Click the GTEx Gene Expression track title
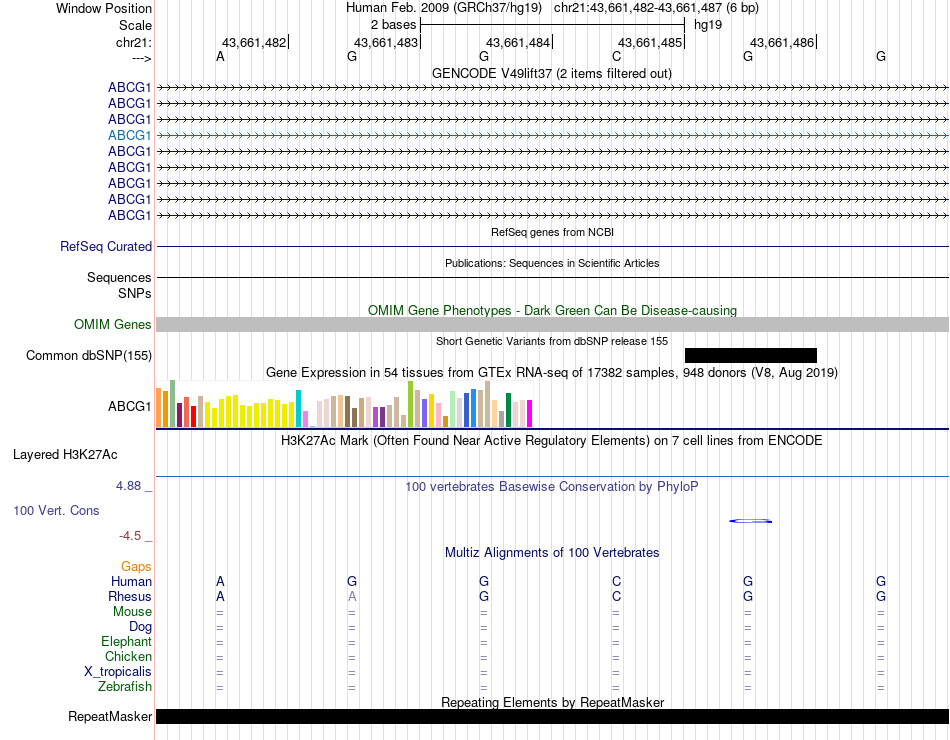 point(551,373)
